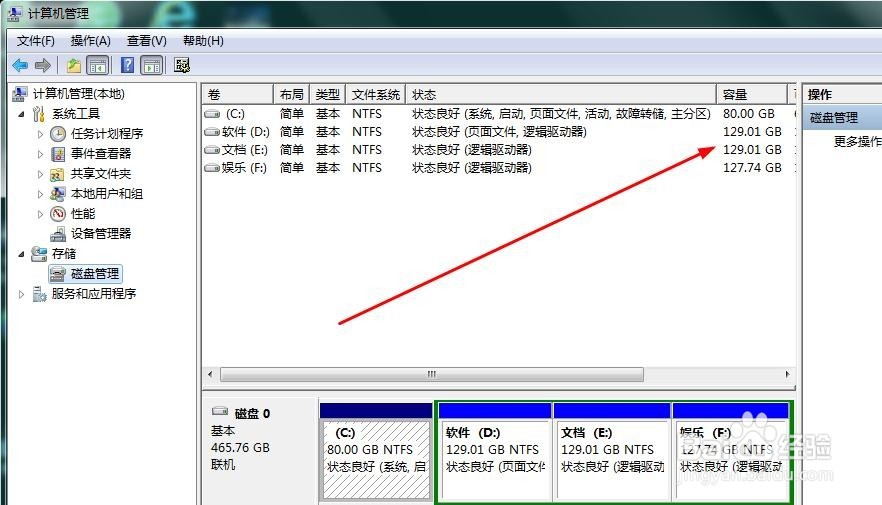This screenshot has width=882, height=505.
Task: Toggle the Show/Hide action pane toolbar icon
Action: 152,66
